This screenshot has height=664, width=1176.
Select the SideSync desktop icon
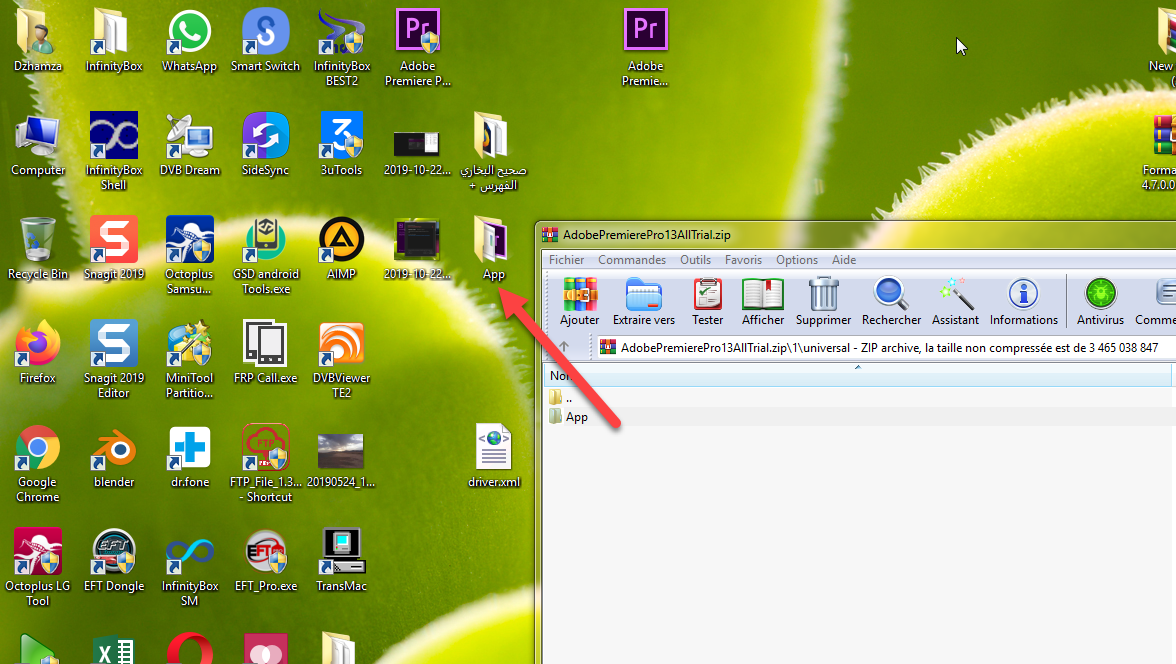click(266, 145)
